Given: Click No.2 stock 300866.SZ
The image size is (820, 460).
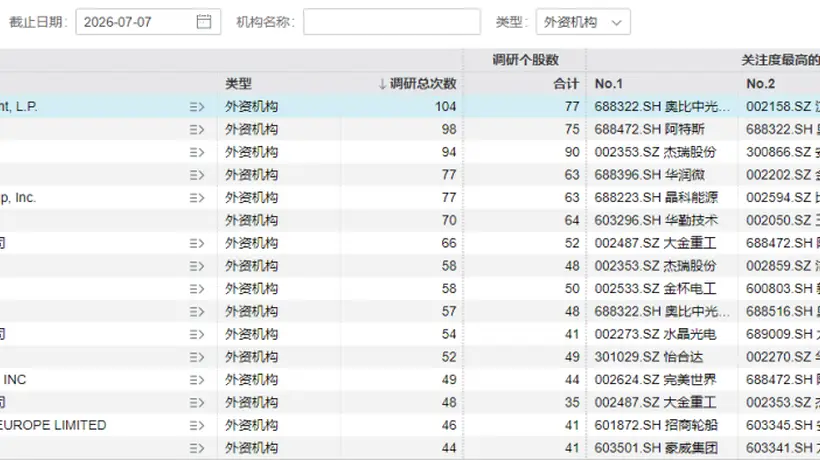Looking at the screenshot, I should point(783,152).
